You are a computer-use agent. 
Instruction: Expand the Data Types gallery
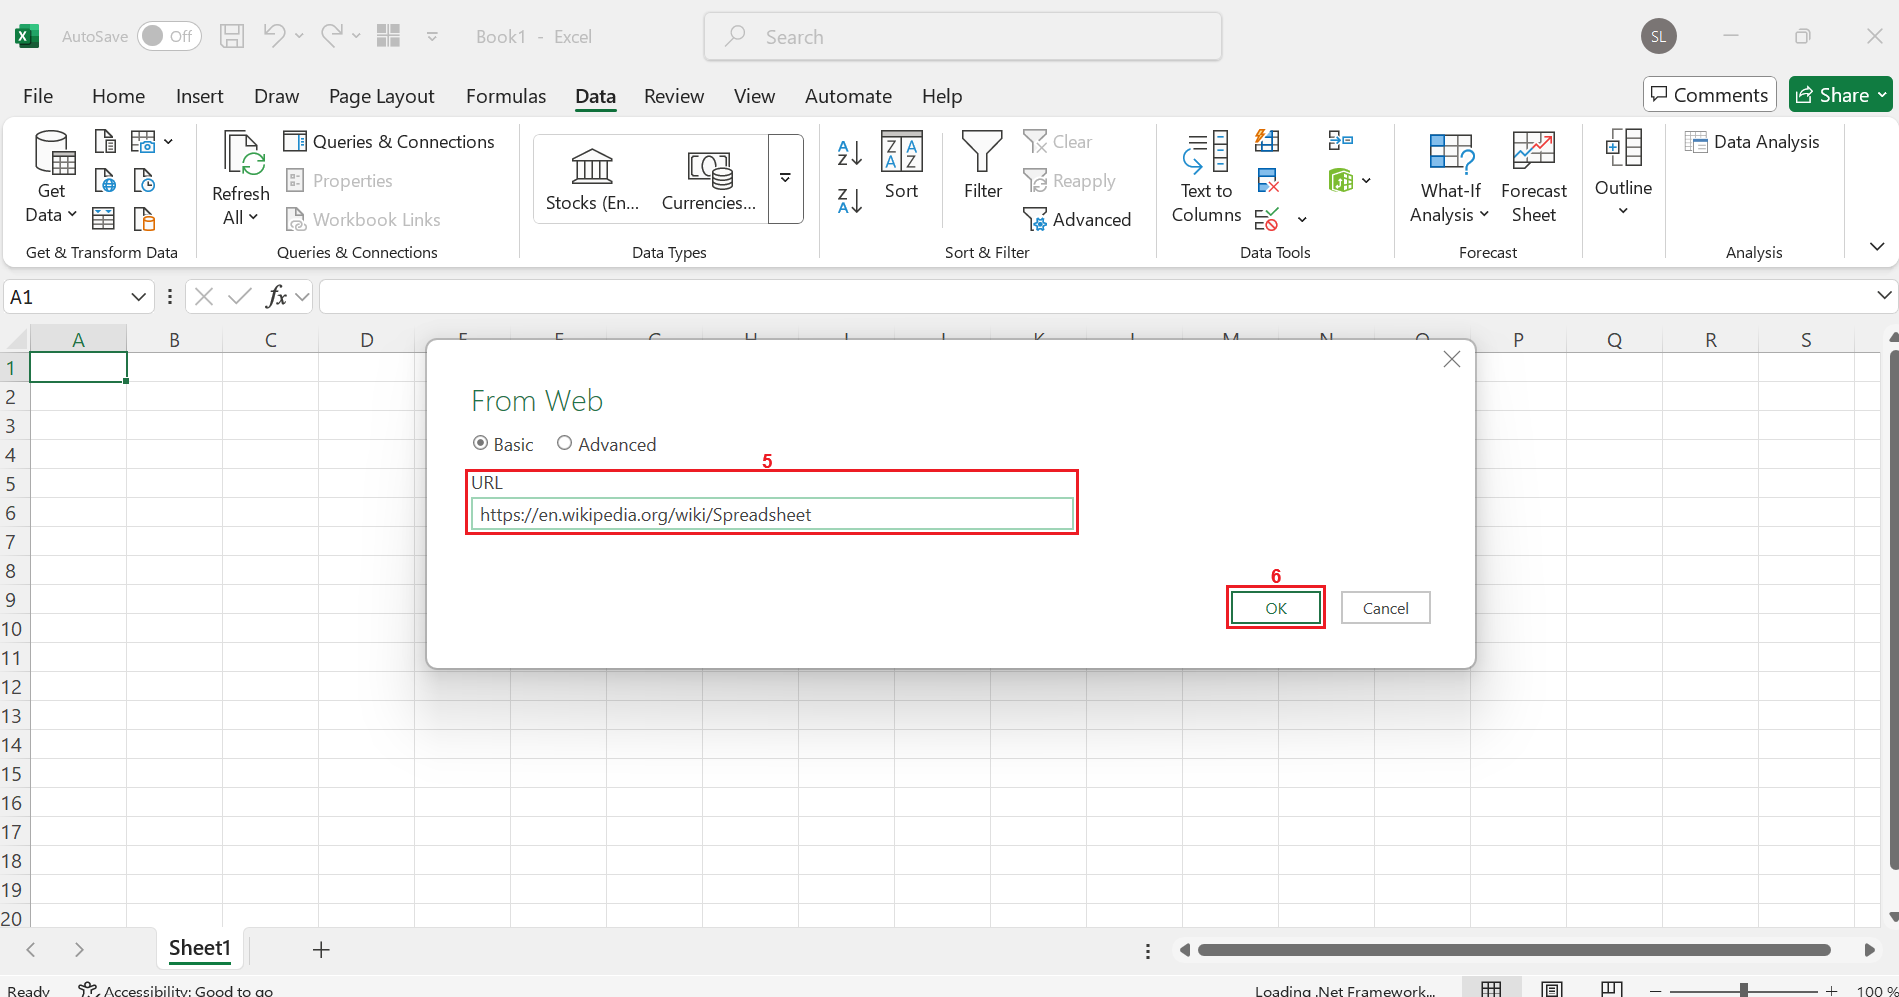pyautogui.click(x=786, y=179)
